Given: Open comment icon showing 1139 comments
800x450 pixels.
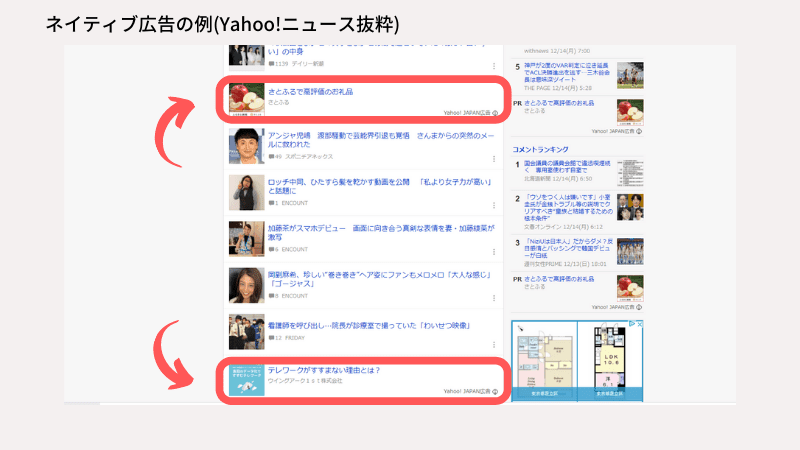Looking at the screenshot, I should pos(271,64).
